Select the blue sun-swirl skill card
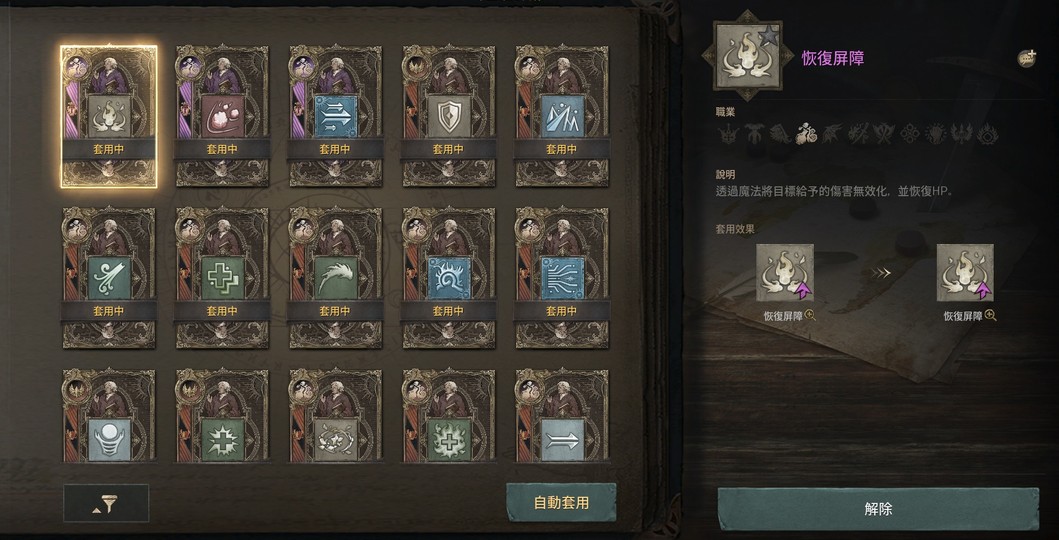 [x=449, y=277]
